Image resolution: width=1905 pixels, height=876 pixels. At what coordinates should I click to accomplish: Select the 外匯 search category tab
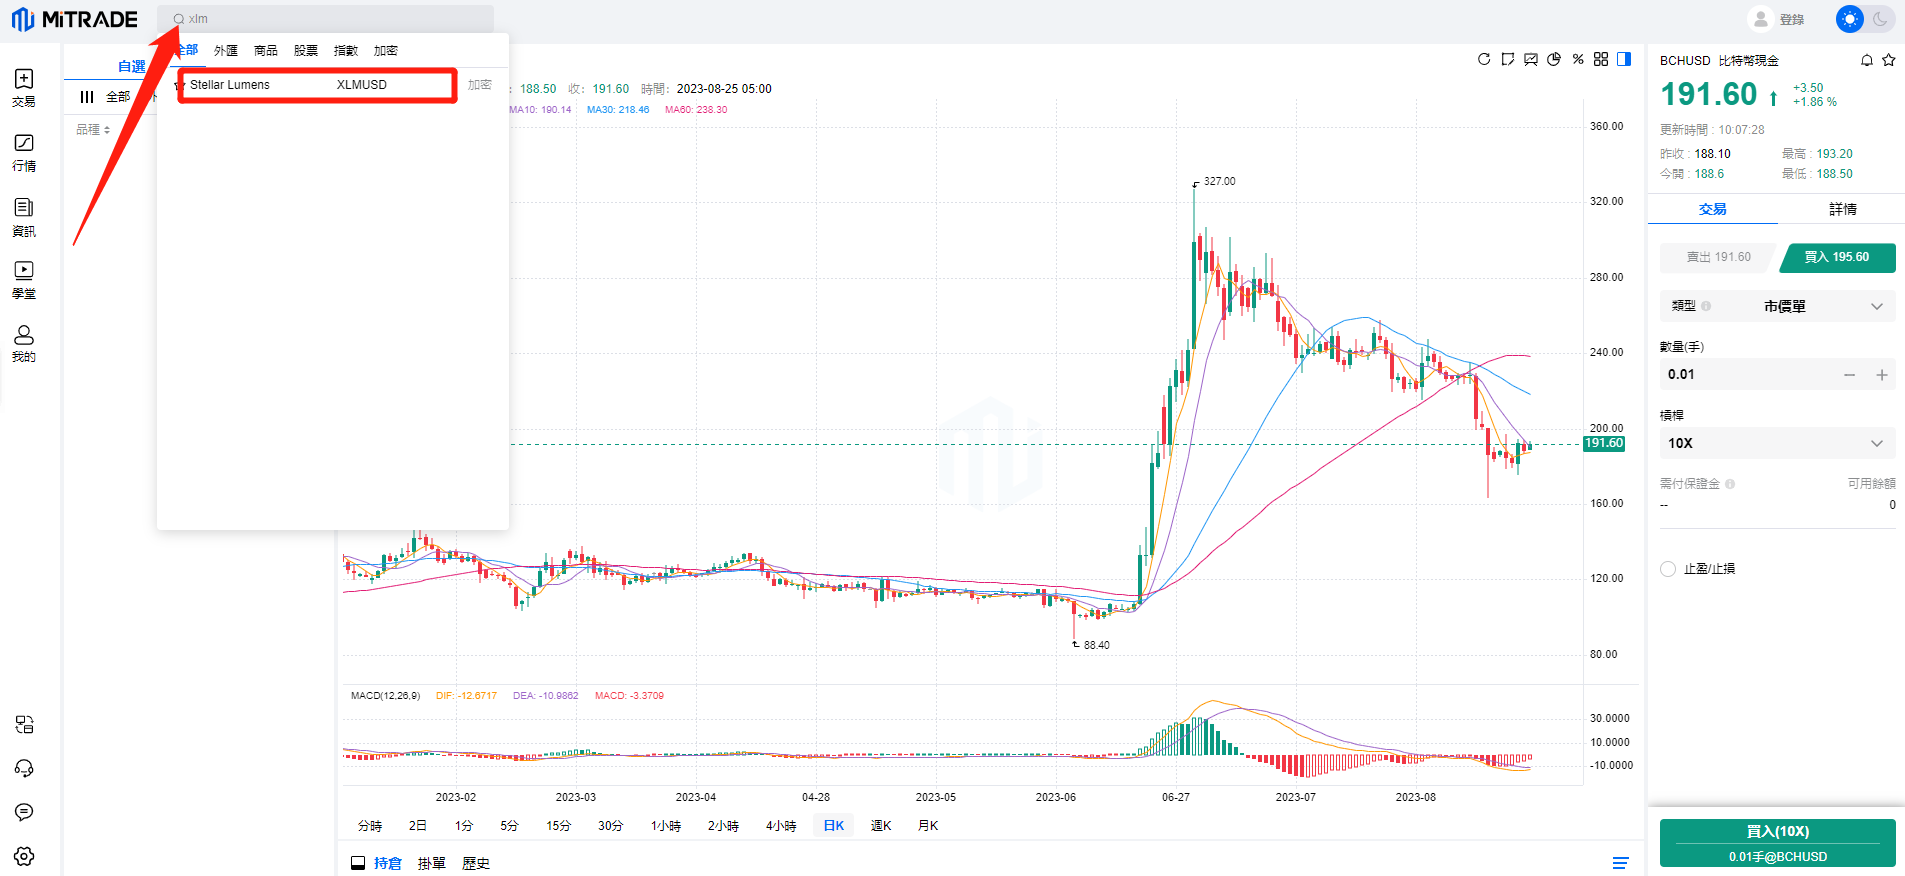coord(226,51)
